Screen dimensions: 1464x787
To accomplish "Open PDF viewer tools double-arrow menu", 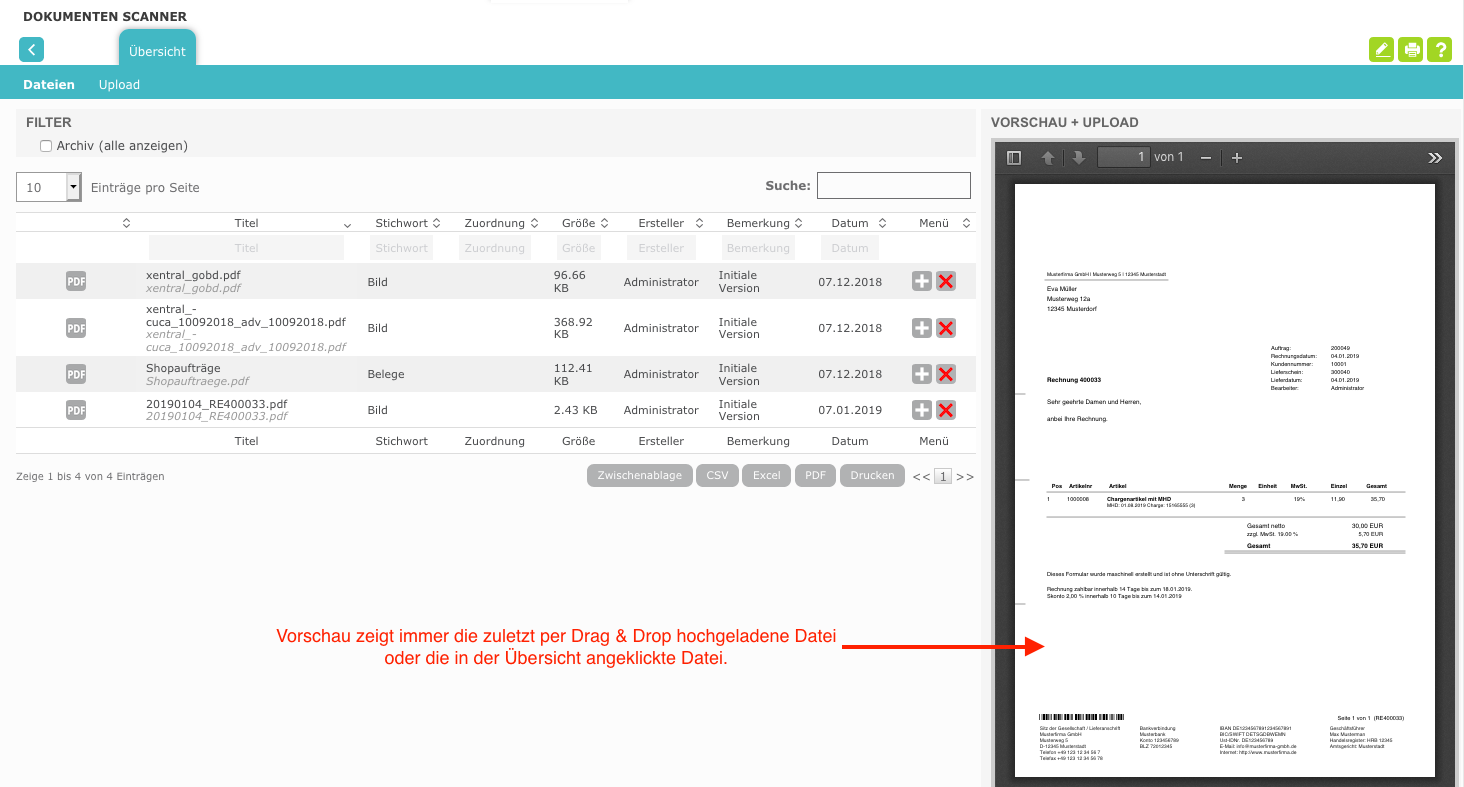I will [1435, 158].
